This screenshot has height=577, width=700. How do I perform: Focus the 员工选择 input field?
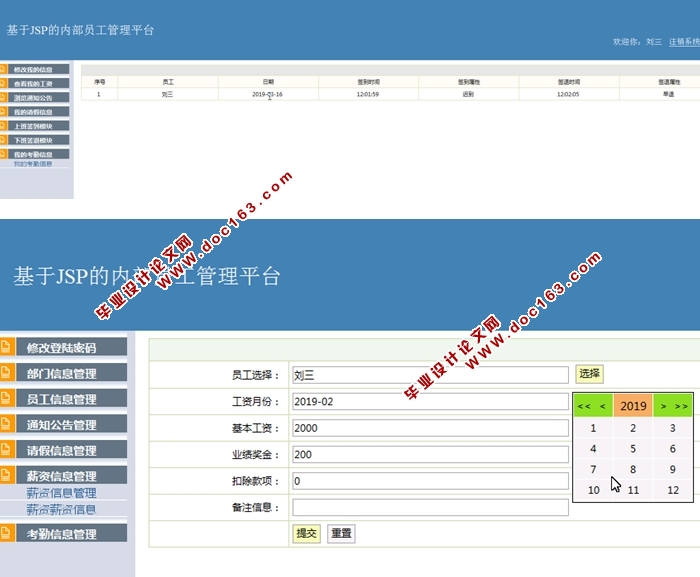point(430,375)
